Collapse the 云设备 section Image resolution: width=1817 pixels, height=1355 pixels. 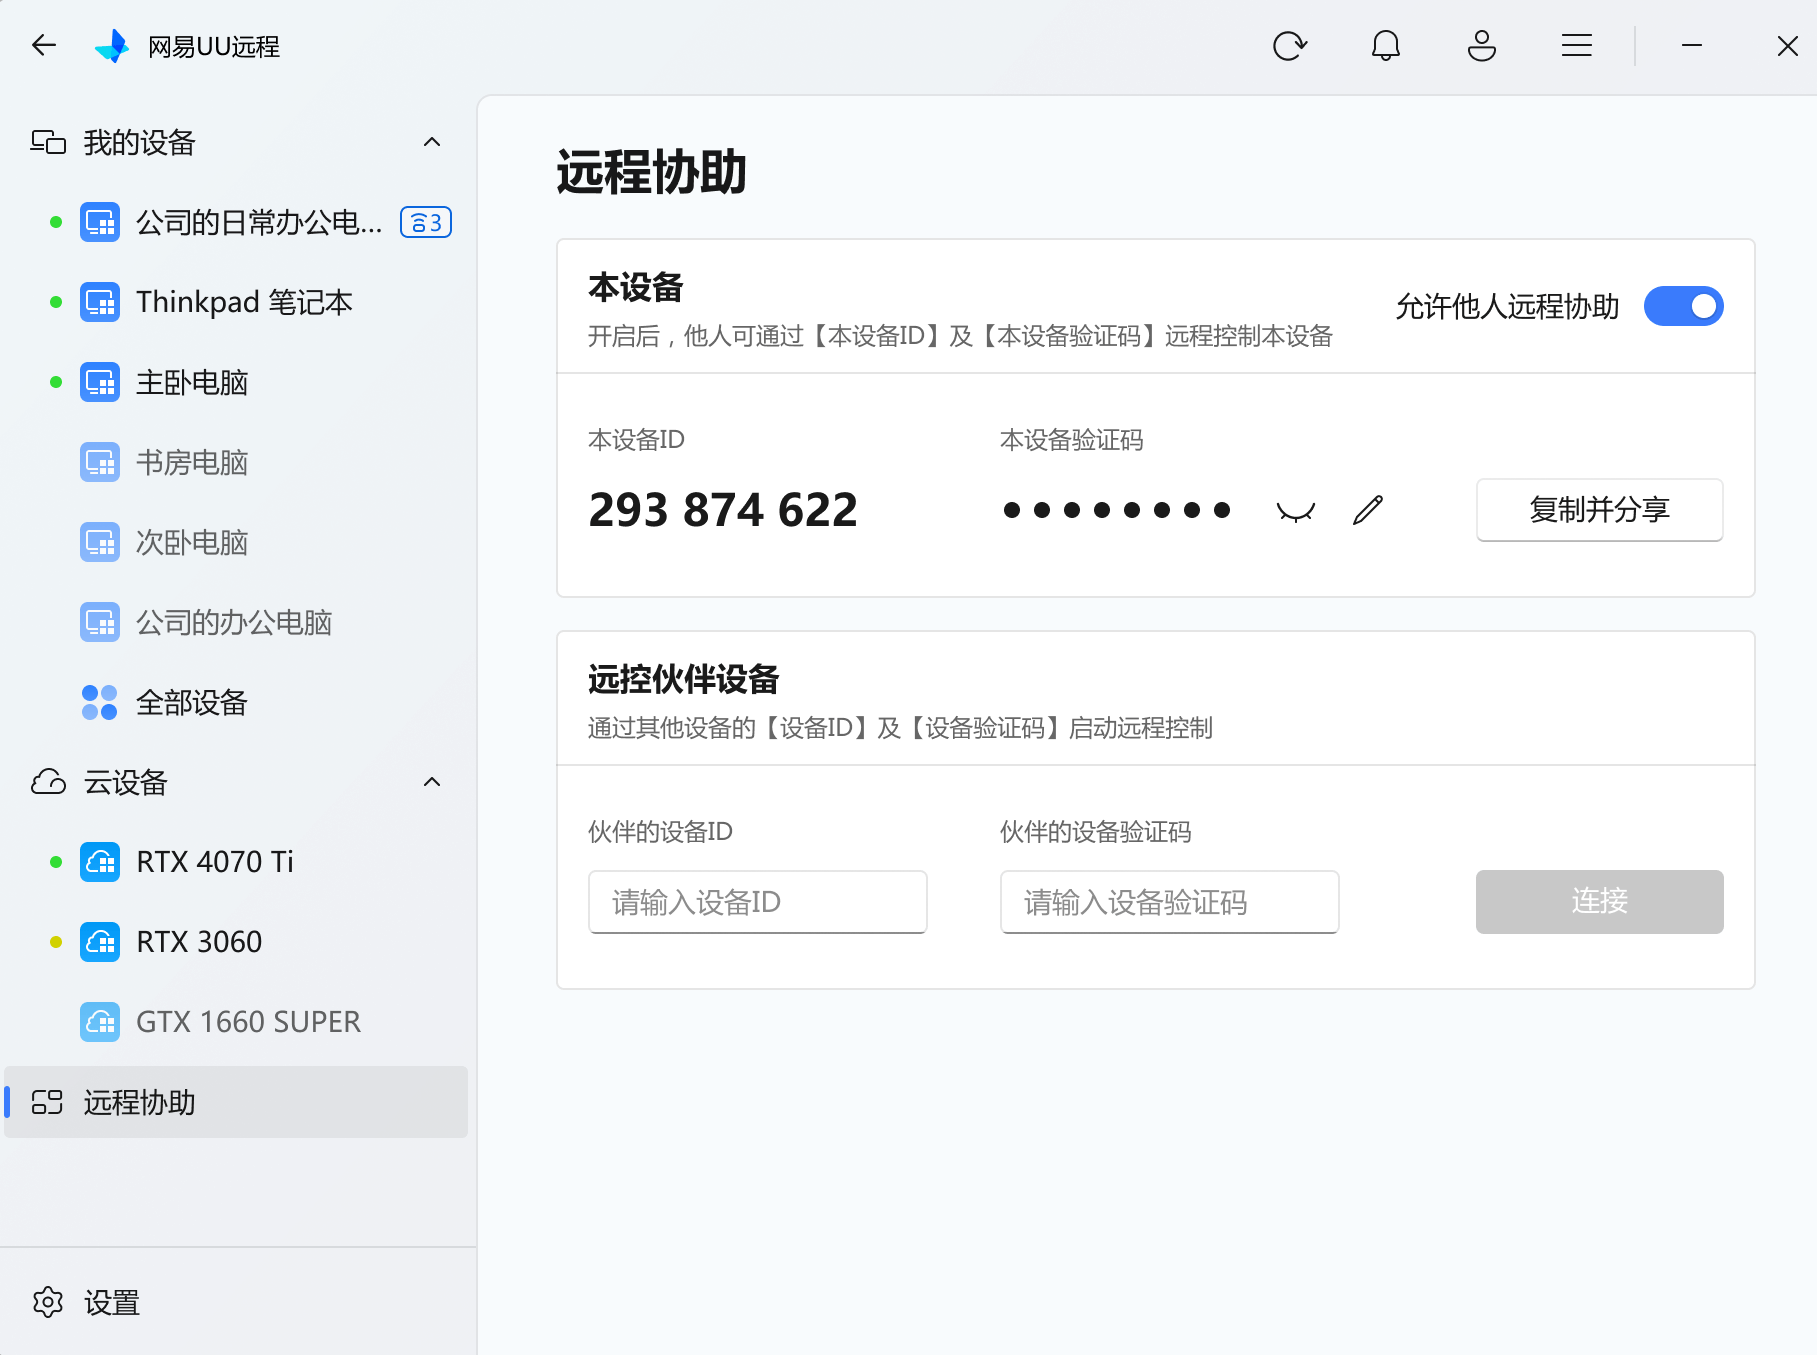(432, 782)
